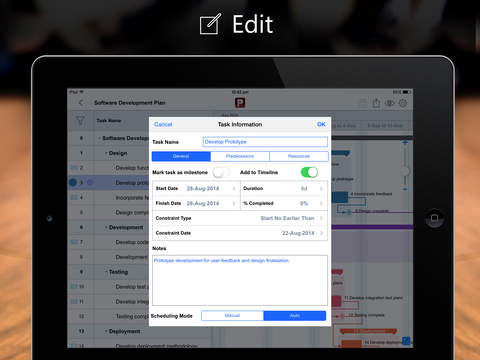Zoom in with the plus above the slider

point(405,142)
